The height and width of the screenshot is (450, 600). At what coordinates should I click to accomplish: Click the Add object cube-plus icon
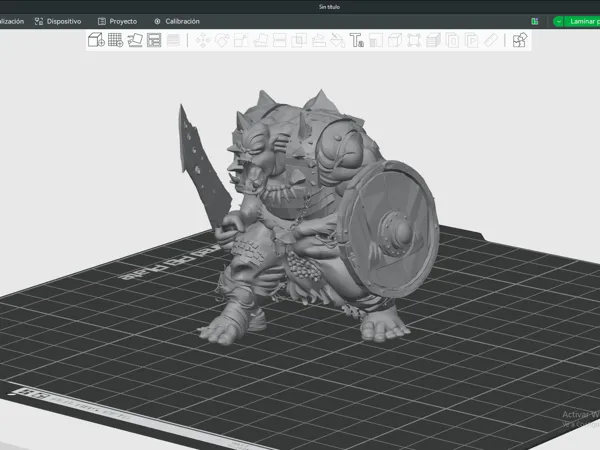click(96, 40)
